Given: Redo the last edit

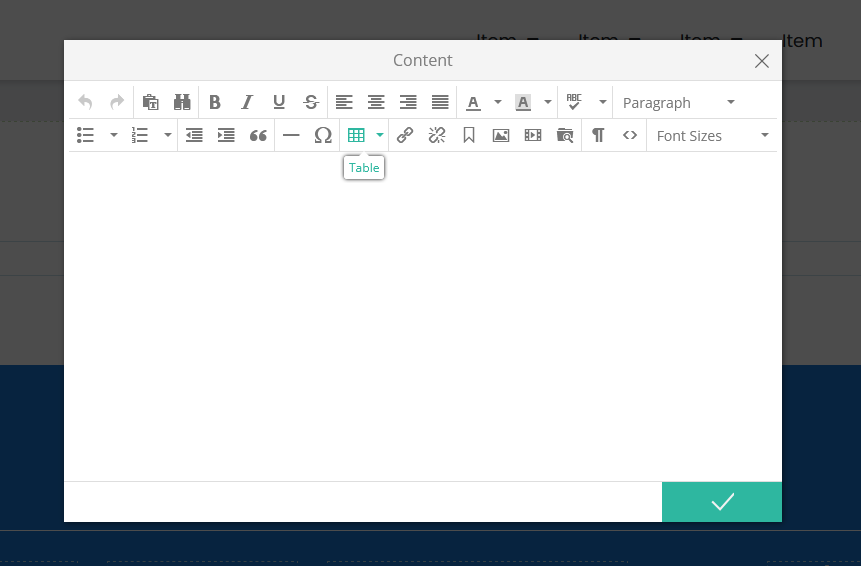Looking at the screenshot, I should [117, 102].
